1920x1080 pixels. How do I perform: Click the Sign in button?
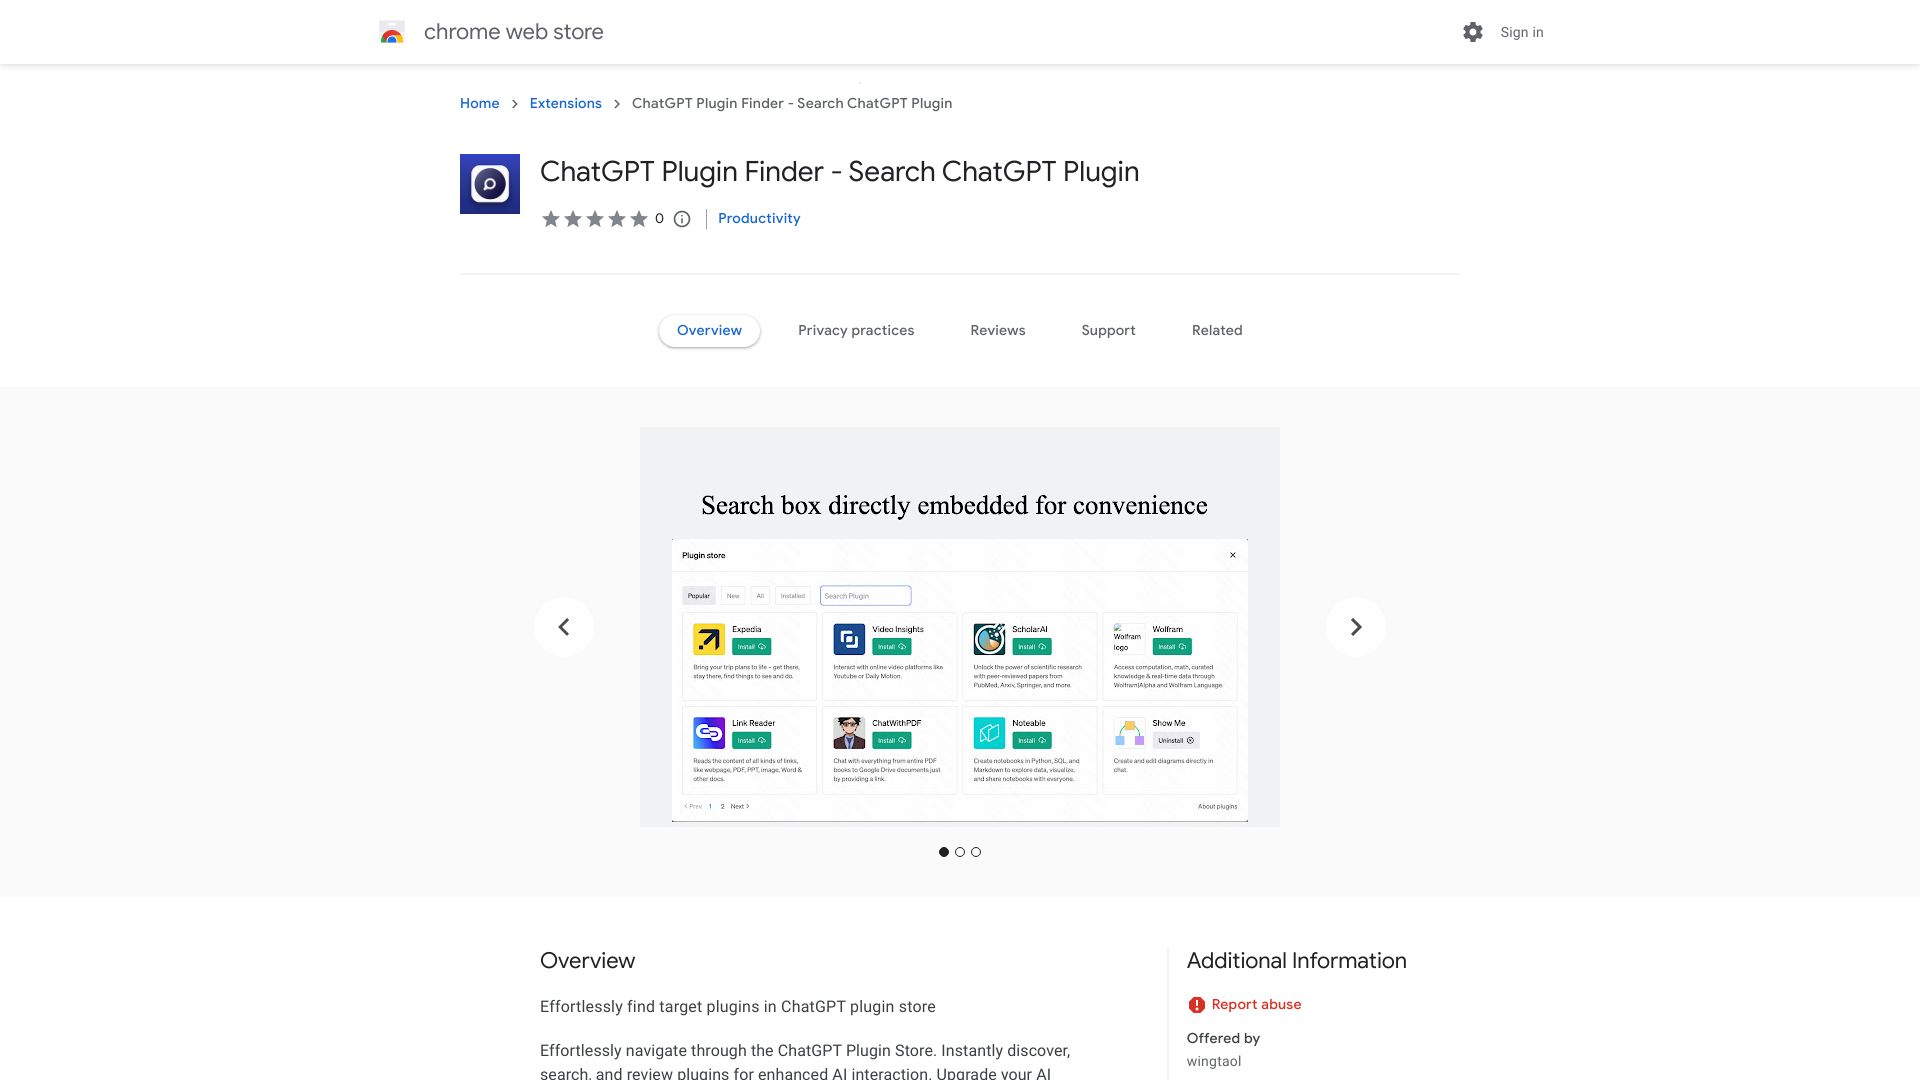1521,32
